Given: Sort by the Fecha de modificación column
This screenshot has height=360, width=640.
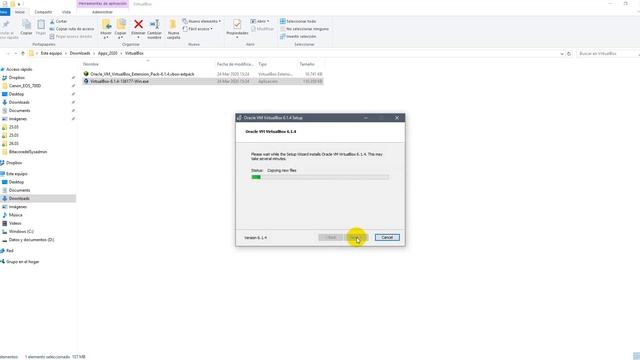Looking at the screenshot, I should click(236, 64).
